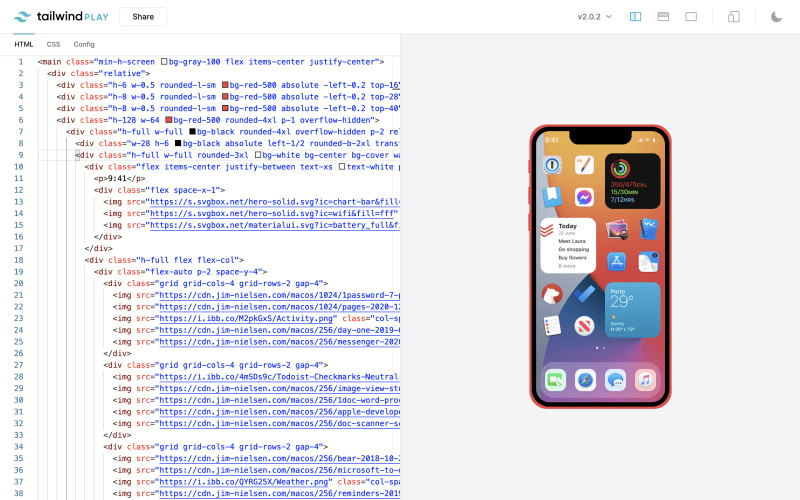Image resolution: width=800 pixels, height=500 pixels.
Task: Open the Weather.png URL on line 37
Action: tap(243, 482)
